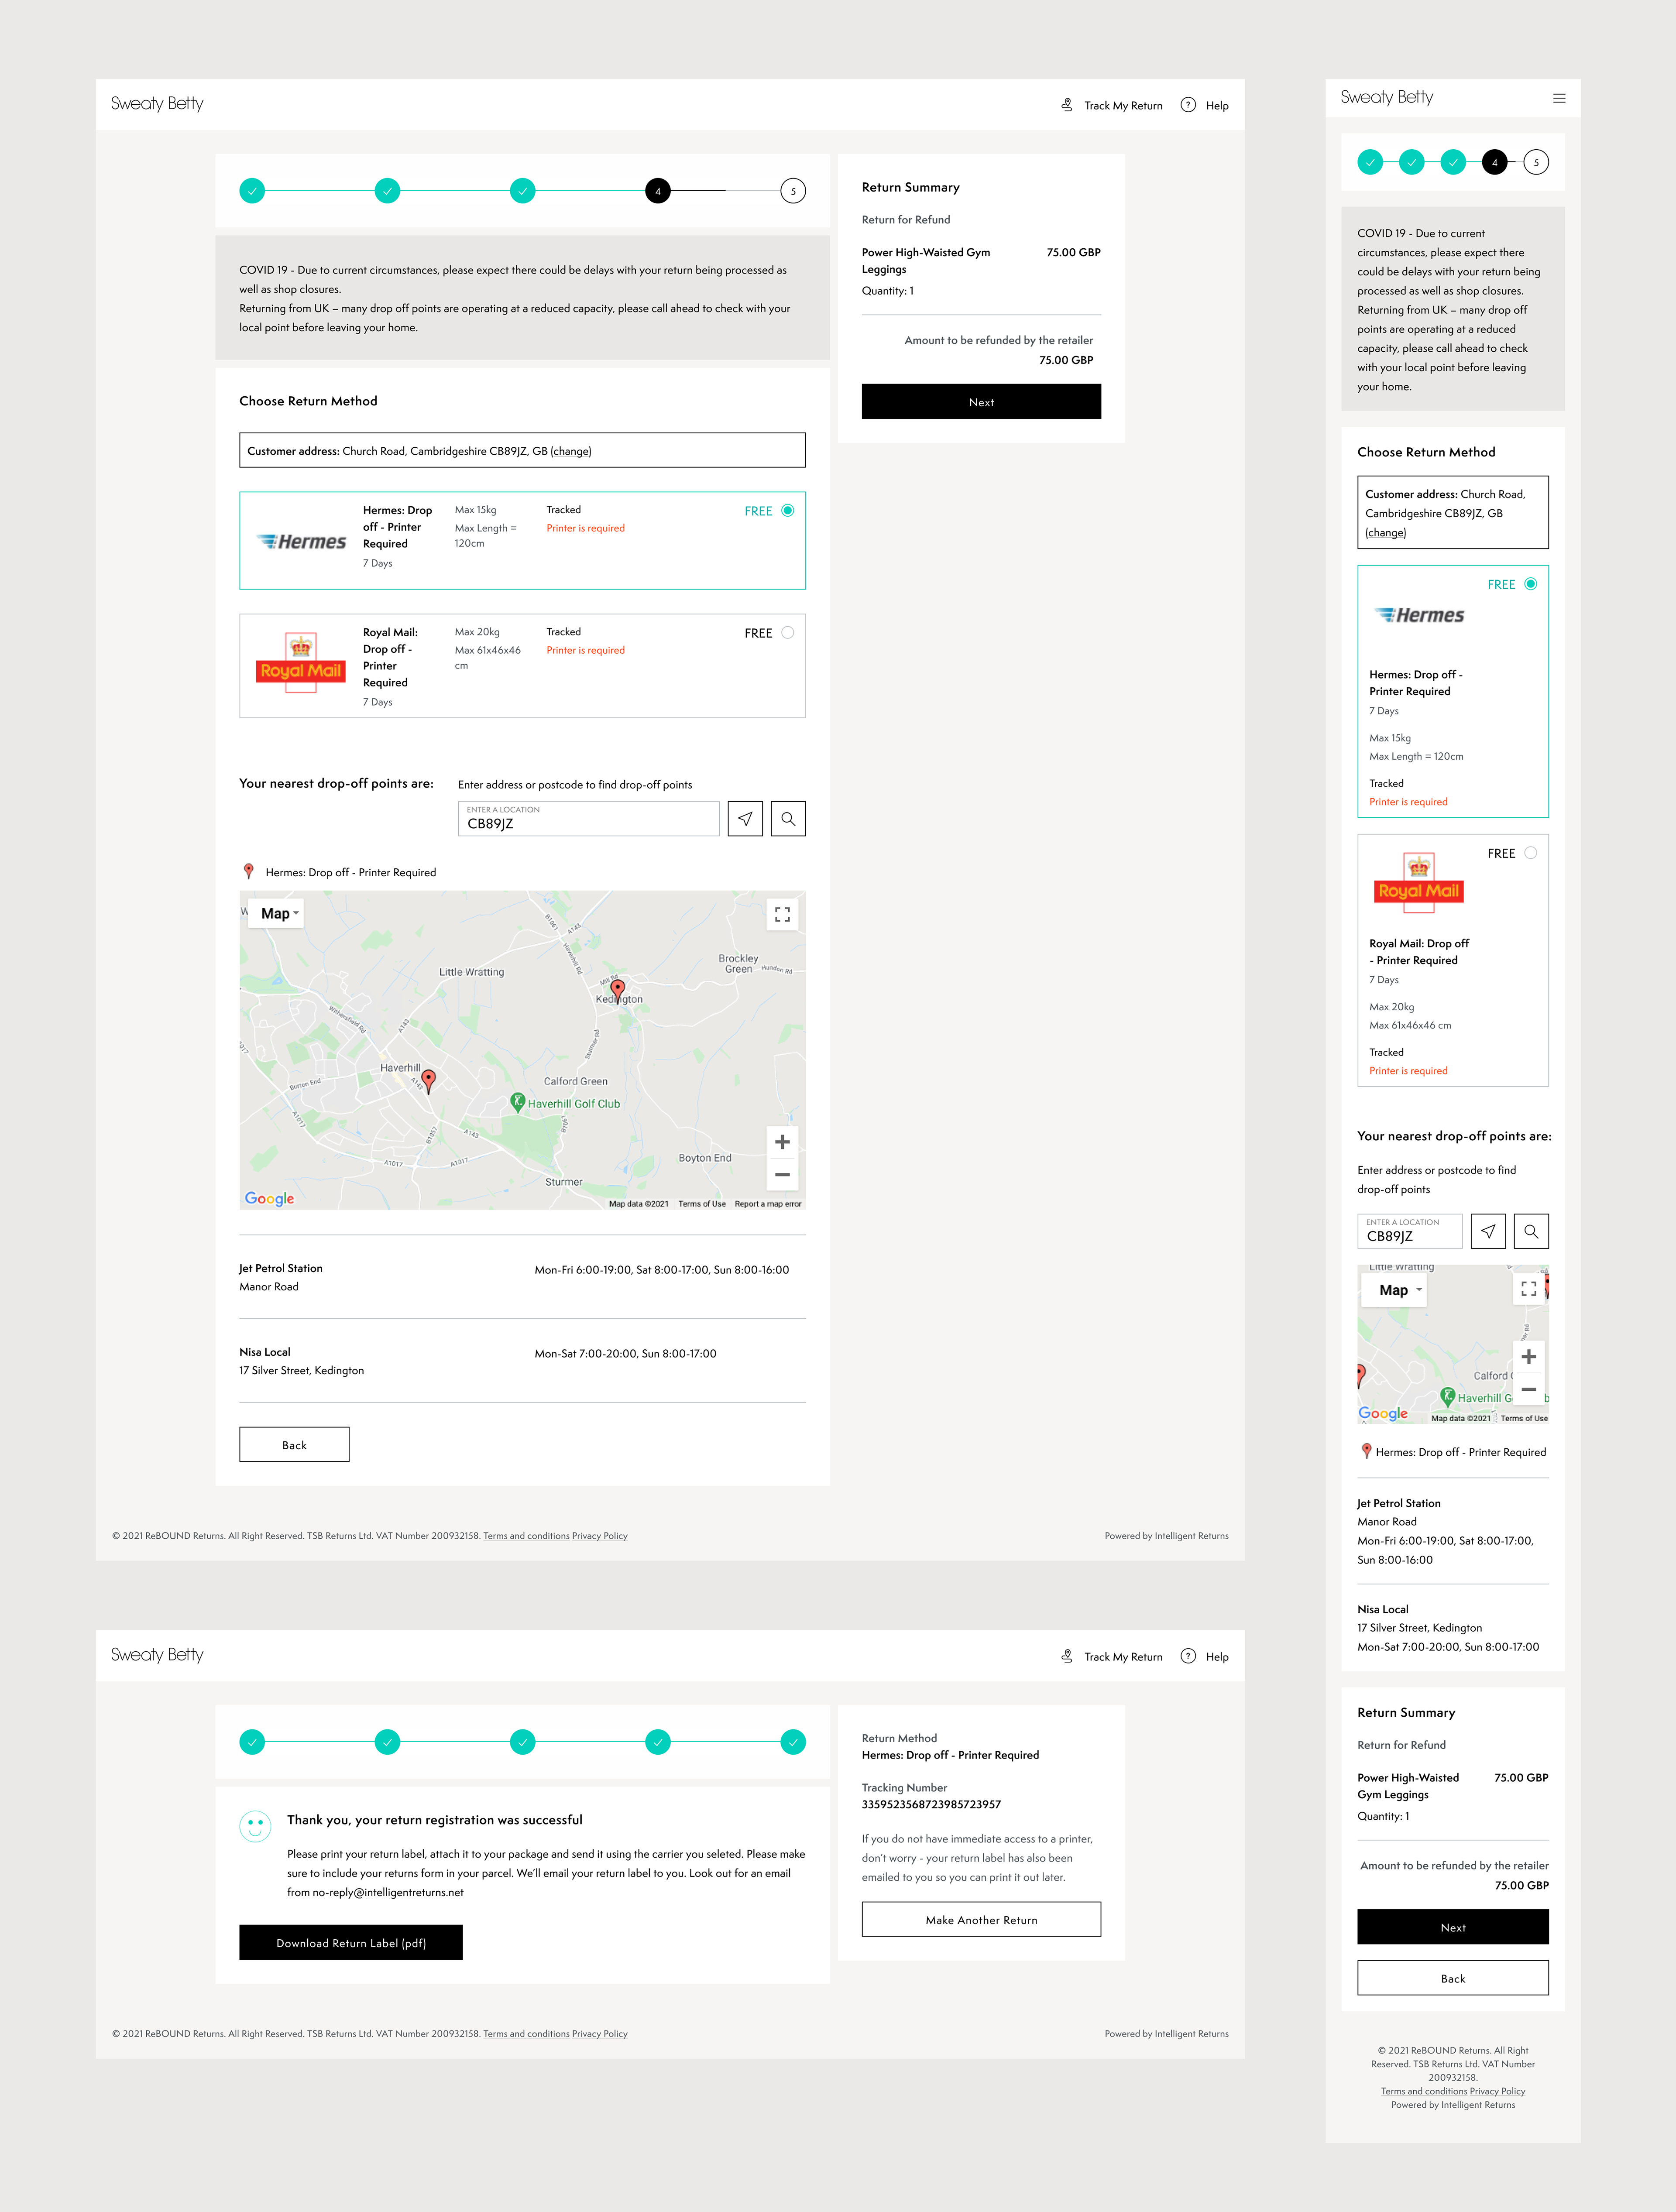The image size is (1676, 2212).
Task: Click red pin icon beside desktop Hermes legend
Action: click(249, 871)
